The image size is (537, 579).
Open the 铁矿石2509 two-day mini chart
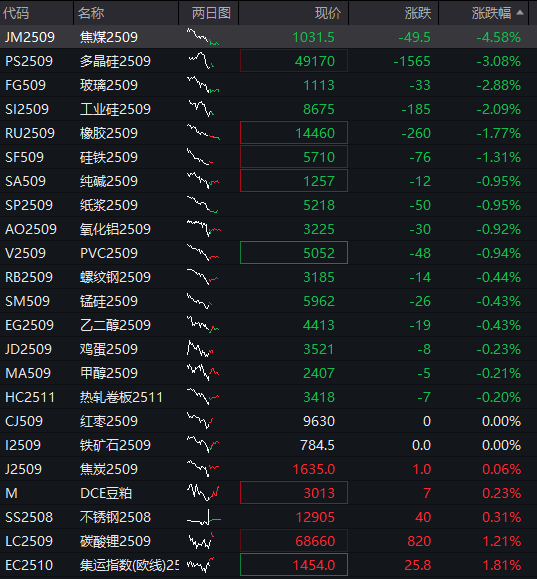(x=203, y=445)
